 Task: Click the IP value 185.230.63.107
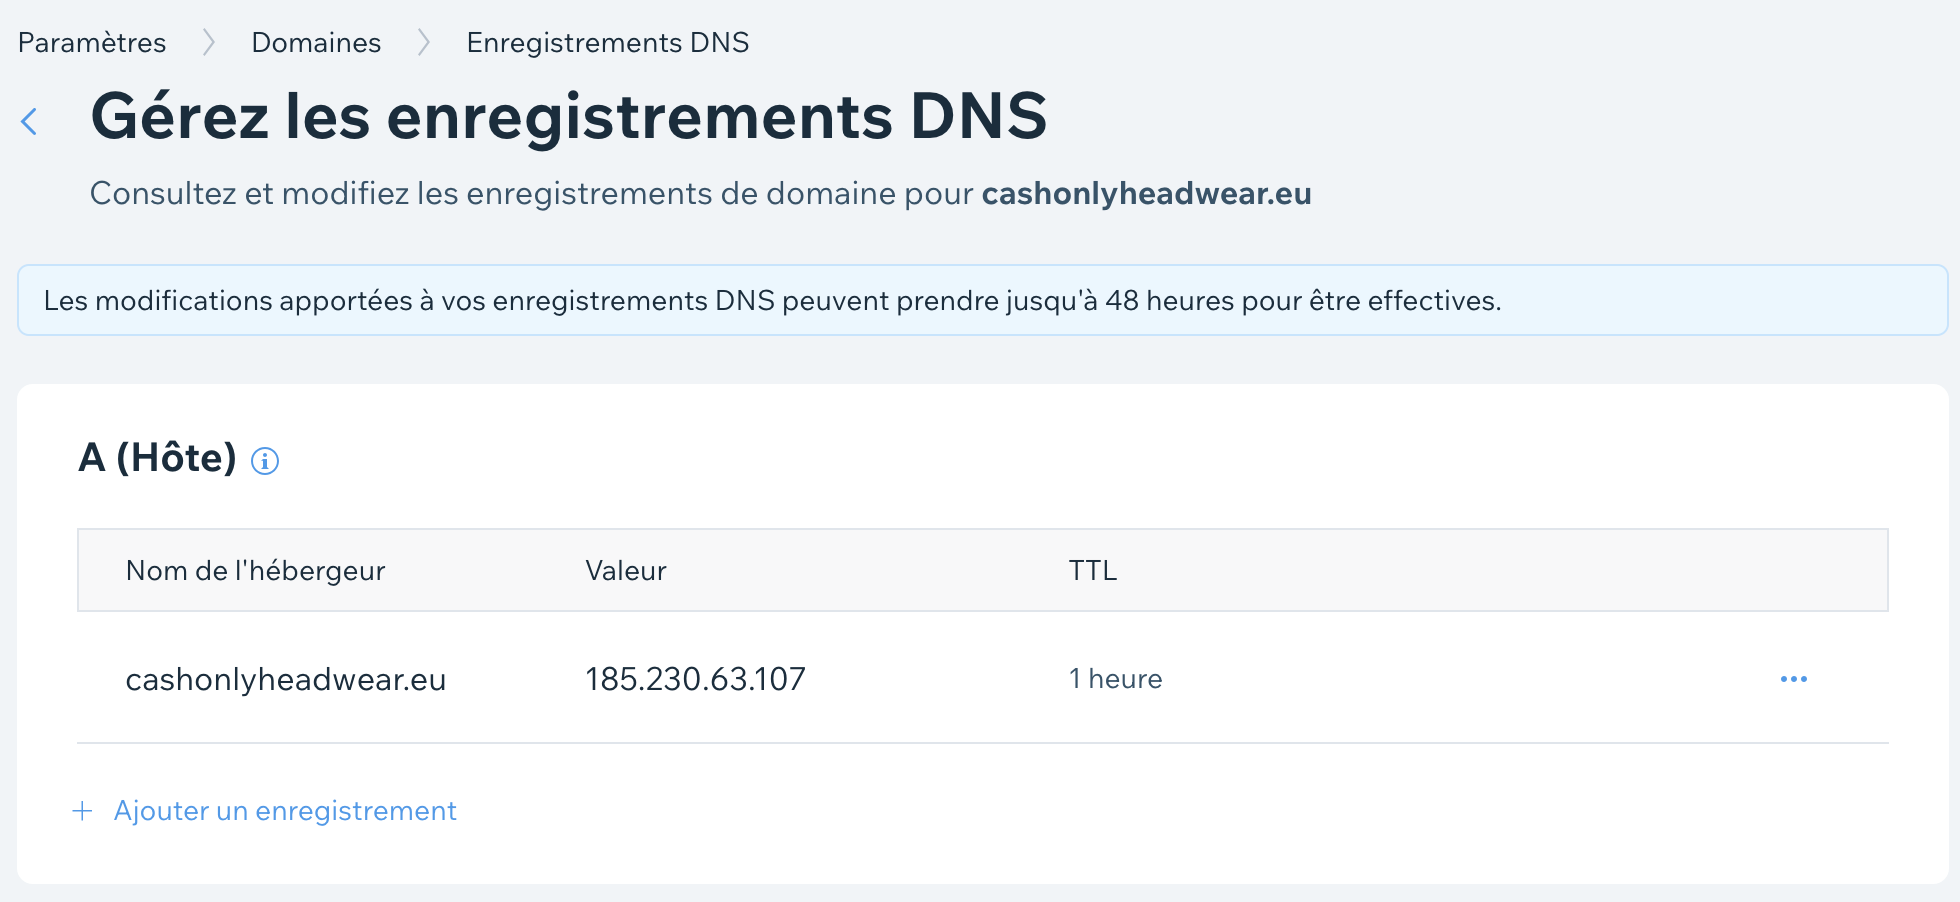[695, 680]
